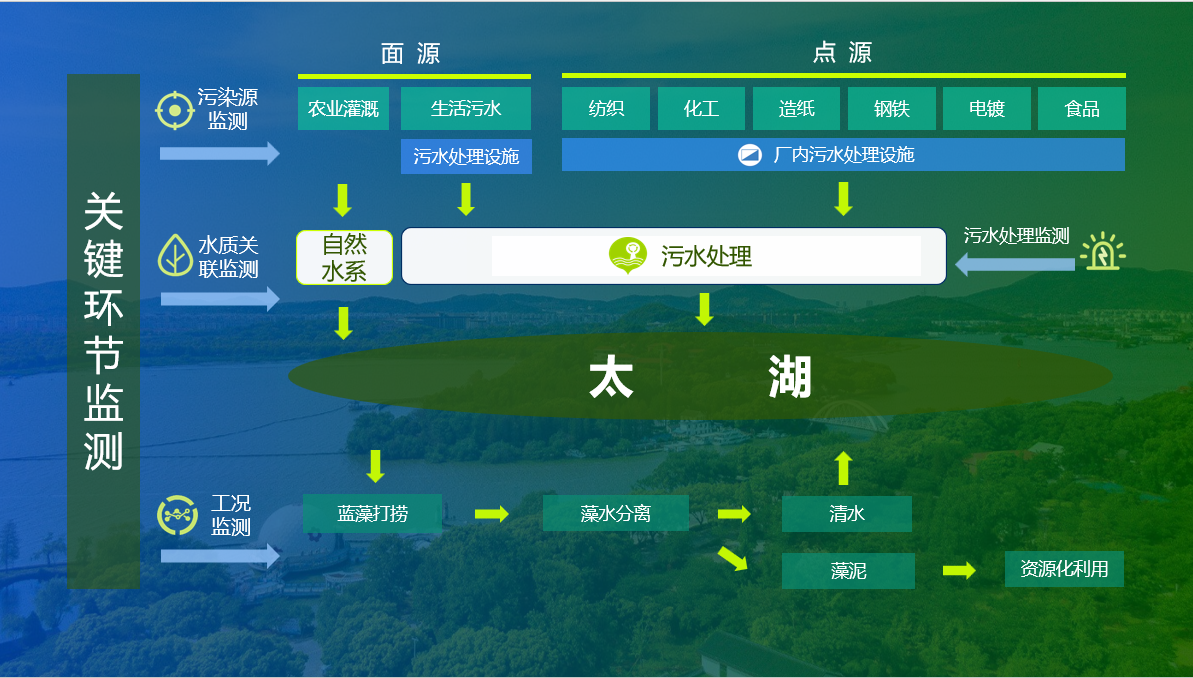Select the 藻水分离 box

tap(616, 514)
